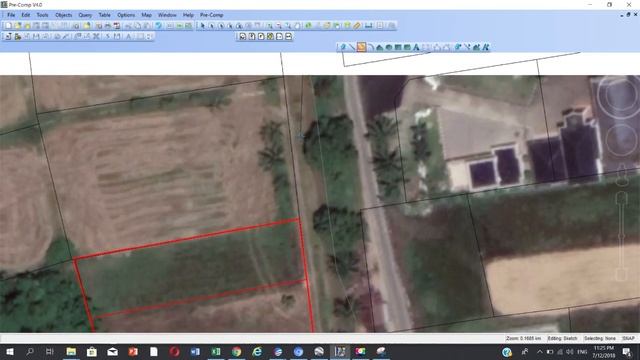
Task: Select the Line drawing tool
Action: (352, 47)
